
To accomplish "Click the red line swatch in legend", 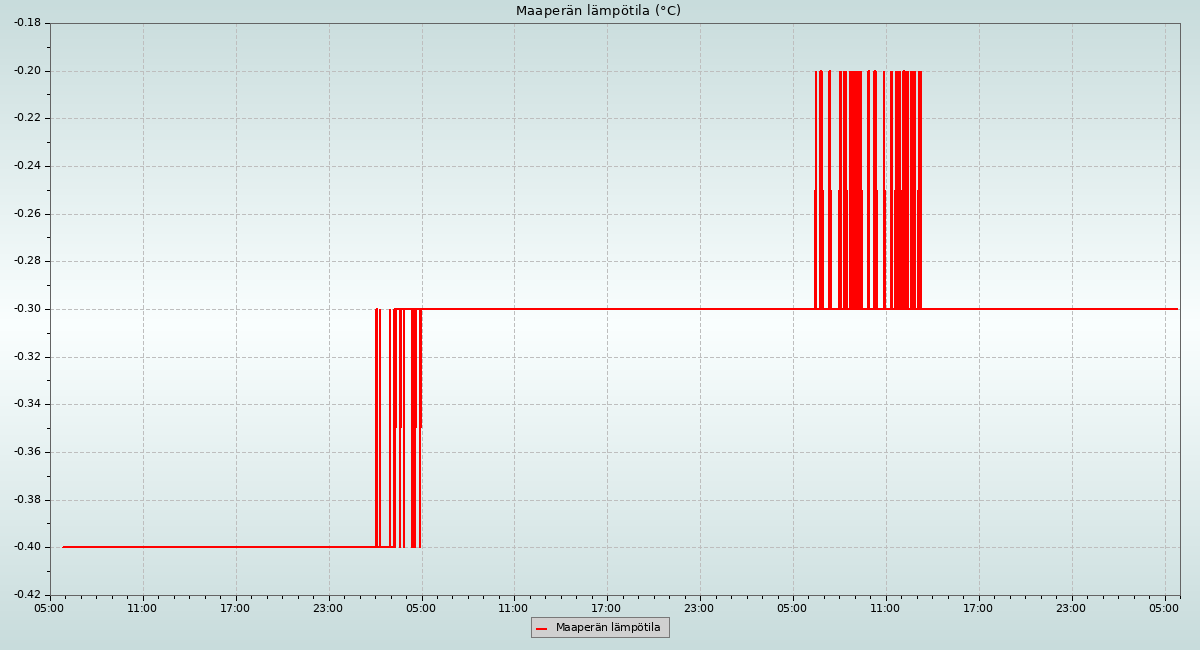I will 542,628.
